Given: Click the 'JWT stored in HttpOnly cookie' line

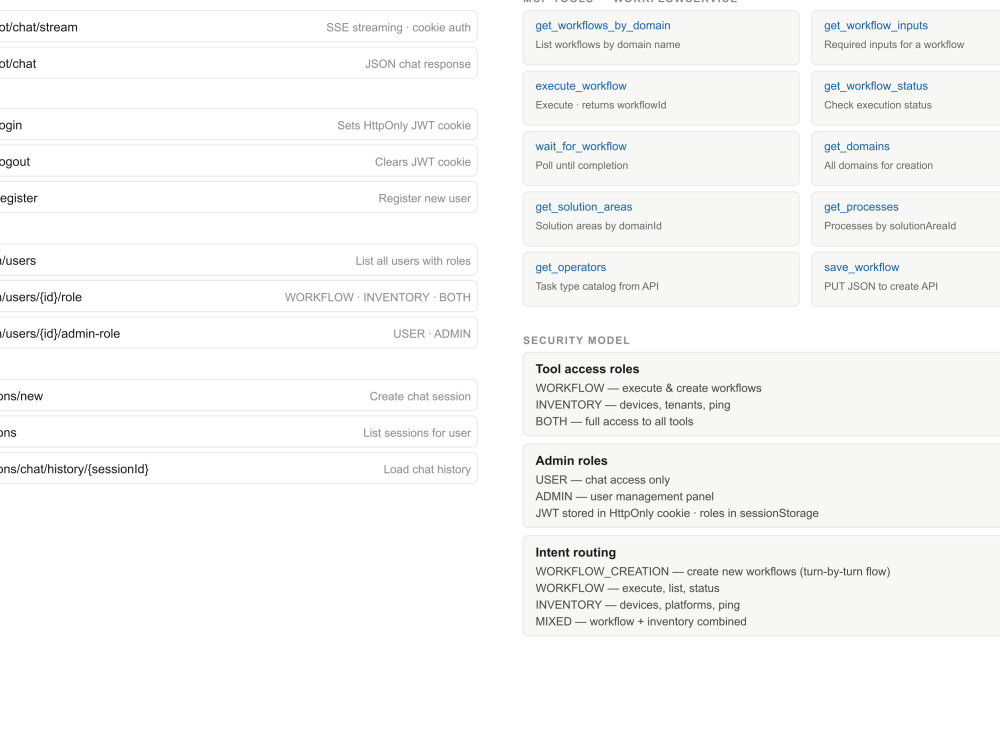Looking at the screenshot, I should [x=677, y=513].
